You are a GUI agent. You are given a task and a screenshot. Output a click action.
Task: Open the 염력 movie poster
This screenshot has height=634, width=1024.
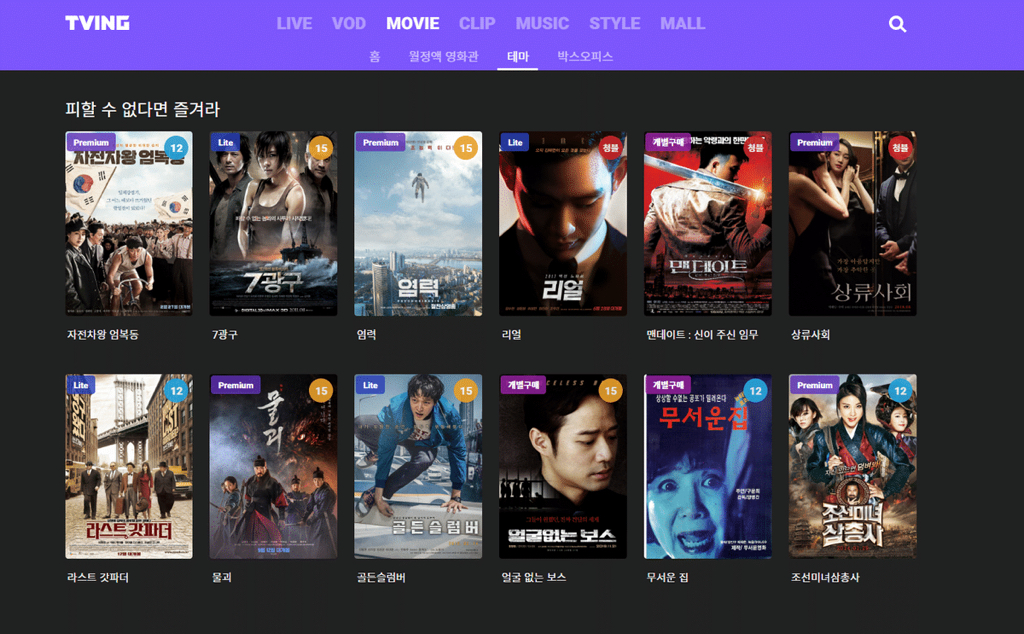coord(418,223)
